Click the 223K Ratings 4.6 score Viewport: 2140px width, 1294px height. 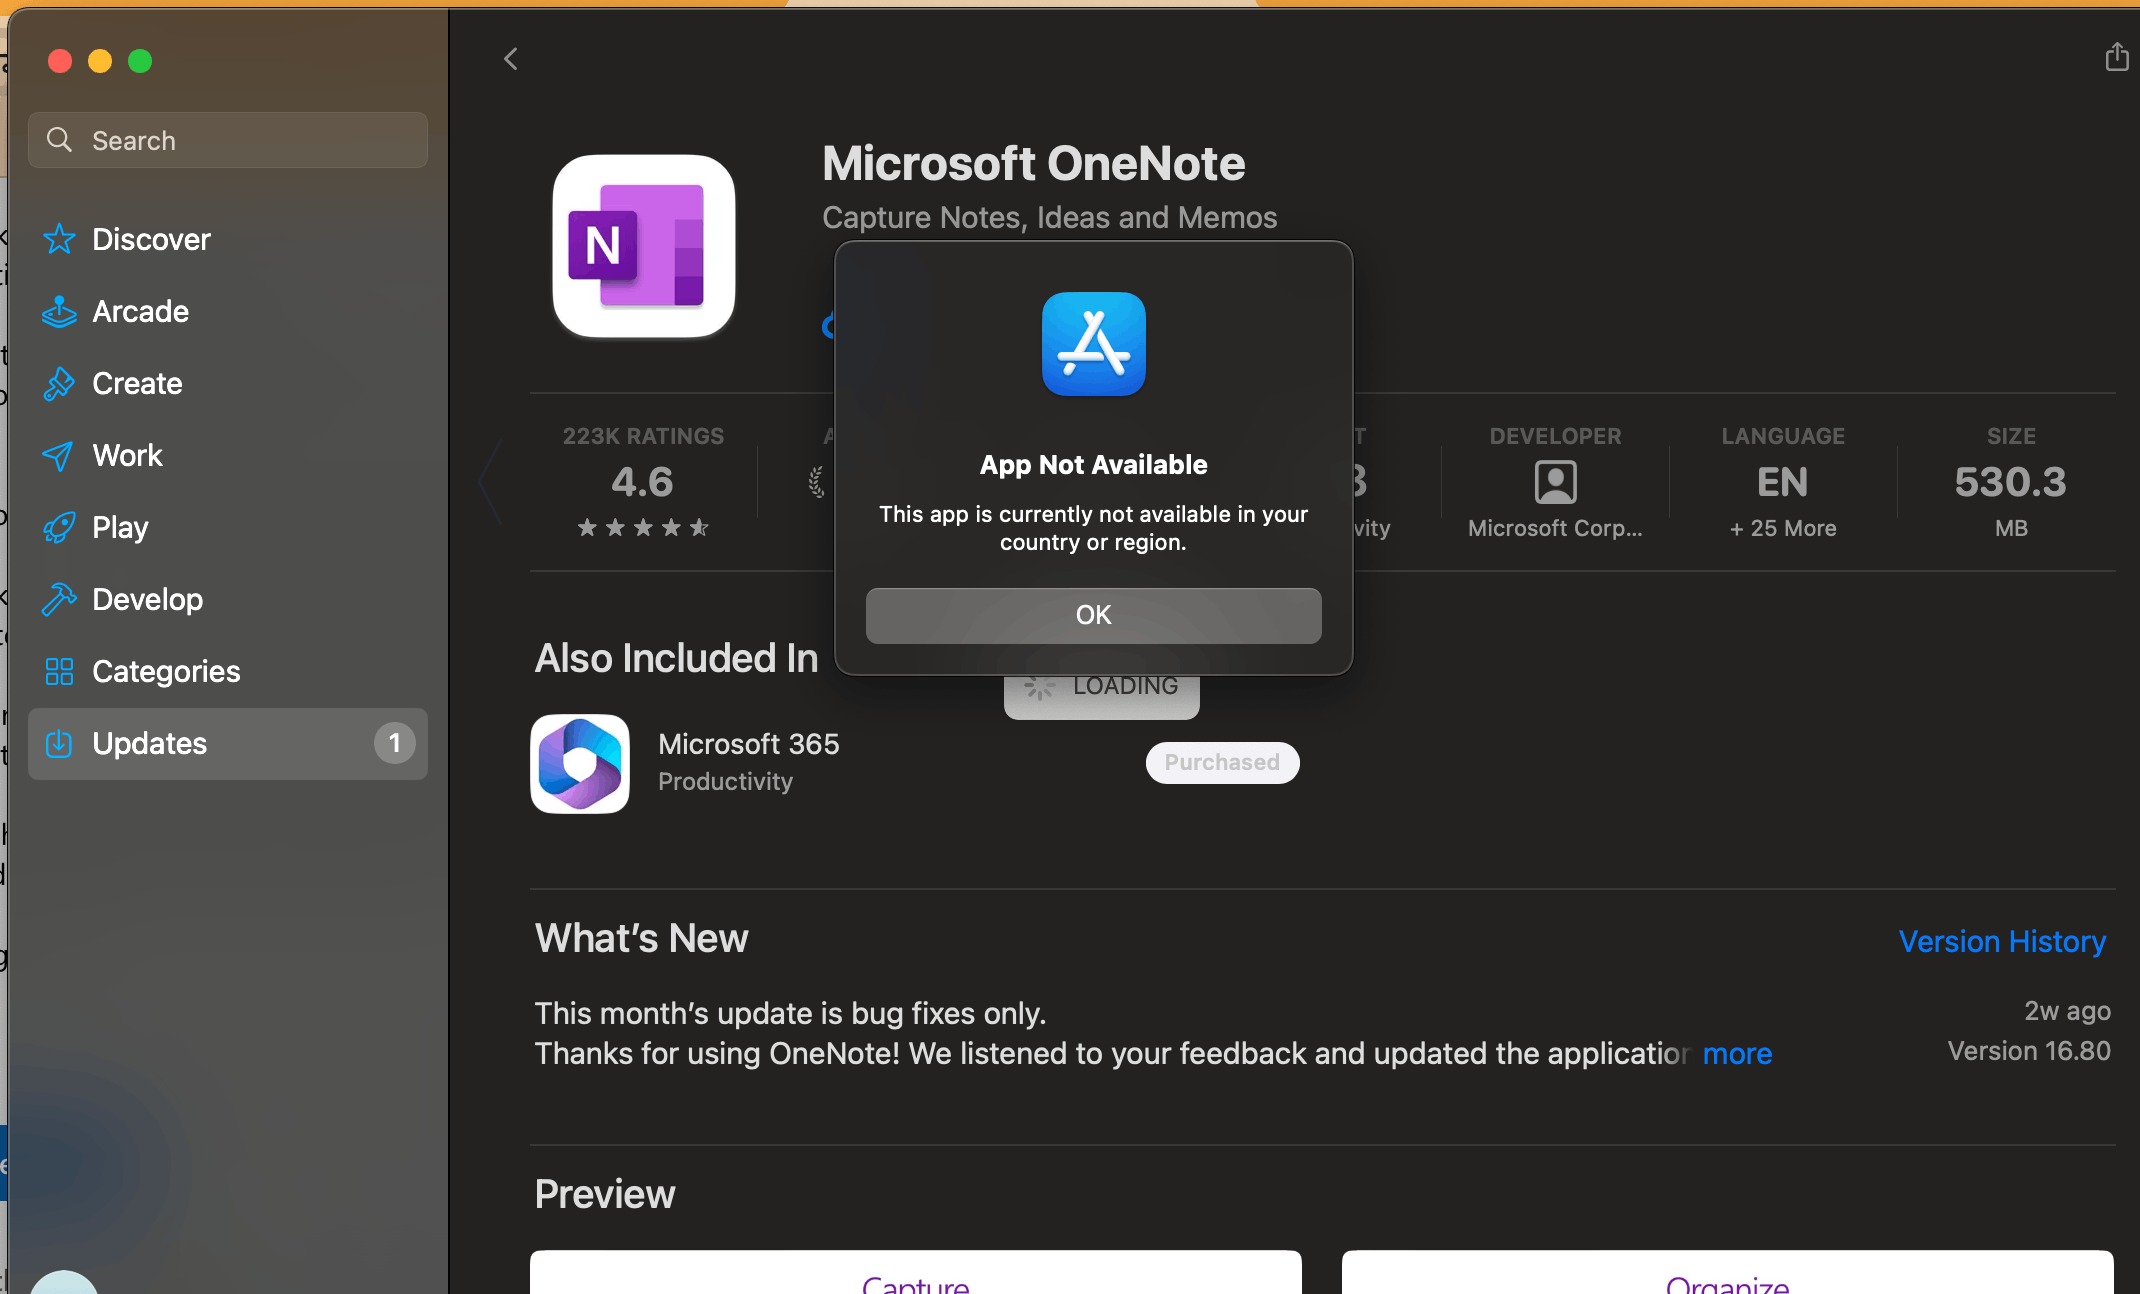[x=643, y=482]
